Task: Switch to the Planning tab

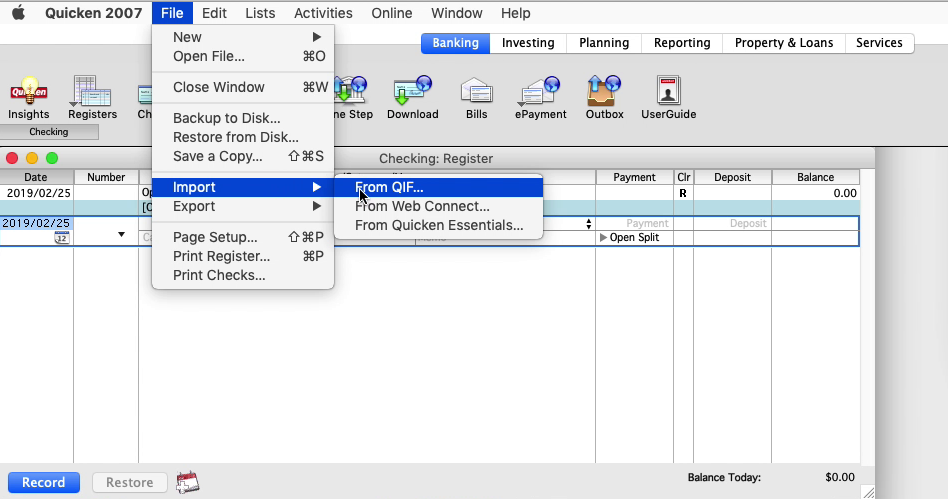Action: (x=604, y=43)
